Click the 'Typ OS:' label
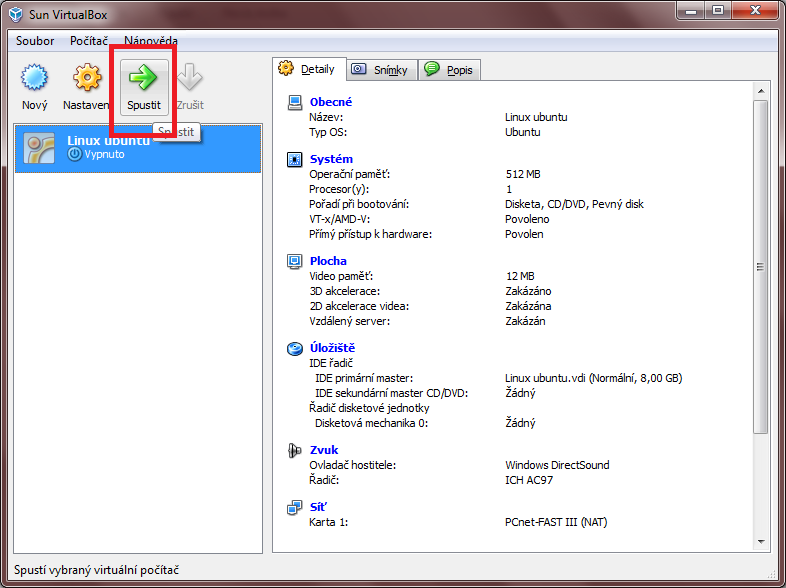The image size is (786, 588). point(328,132)
